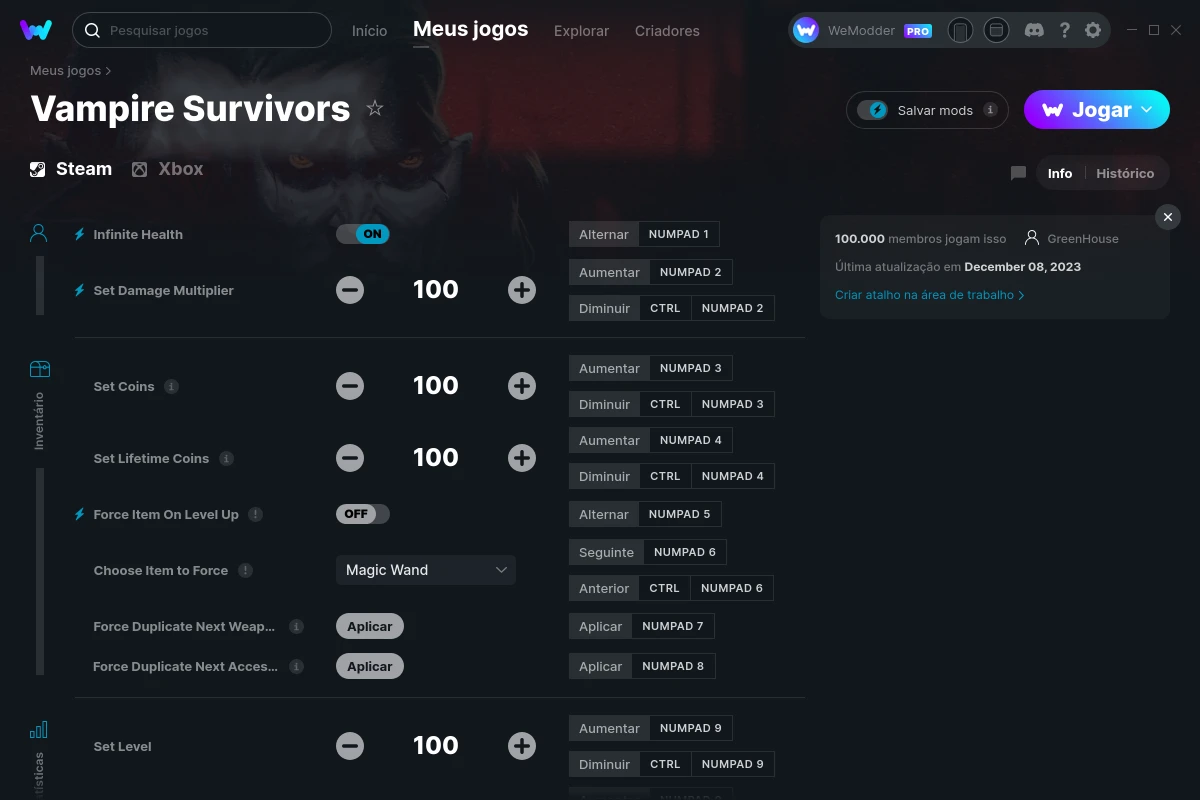Open Criar atalho na área de trabalho link
Screen dimensions: 1200x800
[x=929, y=295]
